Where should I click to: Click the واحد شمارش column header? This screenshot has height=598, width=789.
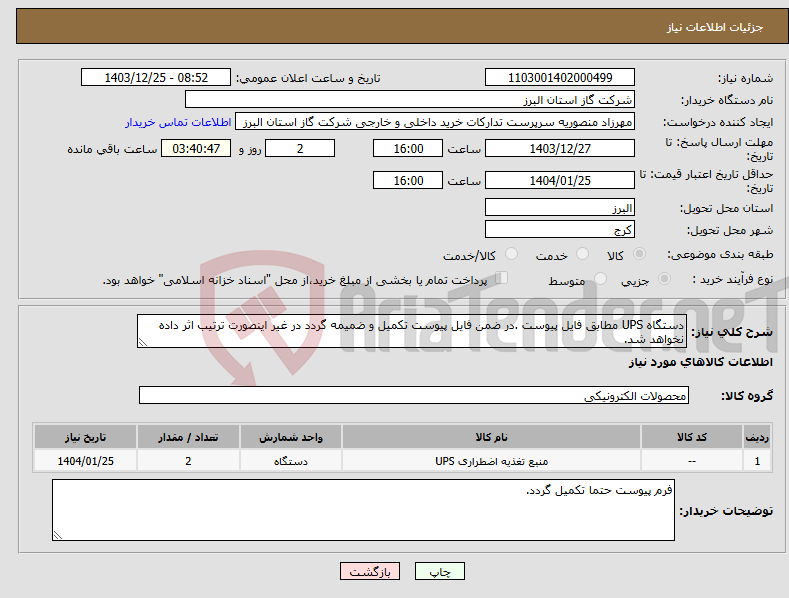point(291,437)
